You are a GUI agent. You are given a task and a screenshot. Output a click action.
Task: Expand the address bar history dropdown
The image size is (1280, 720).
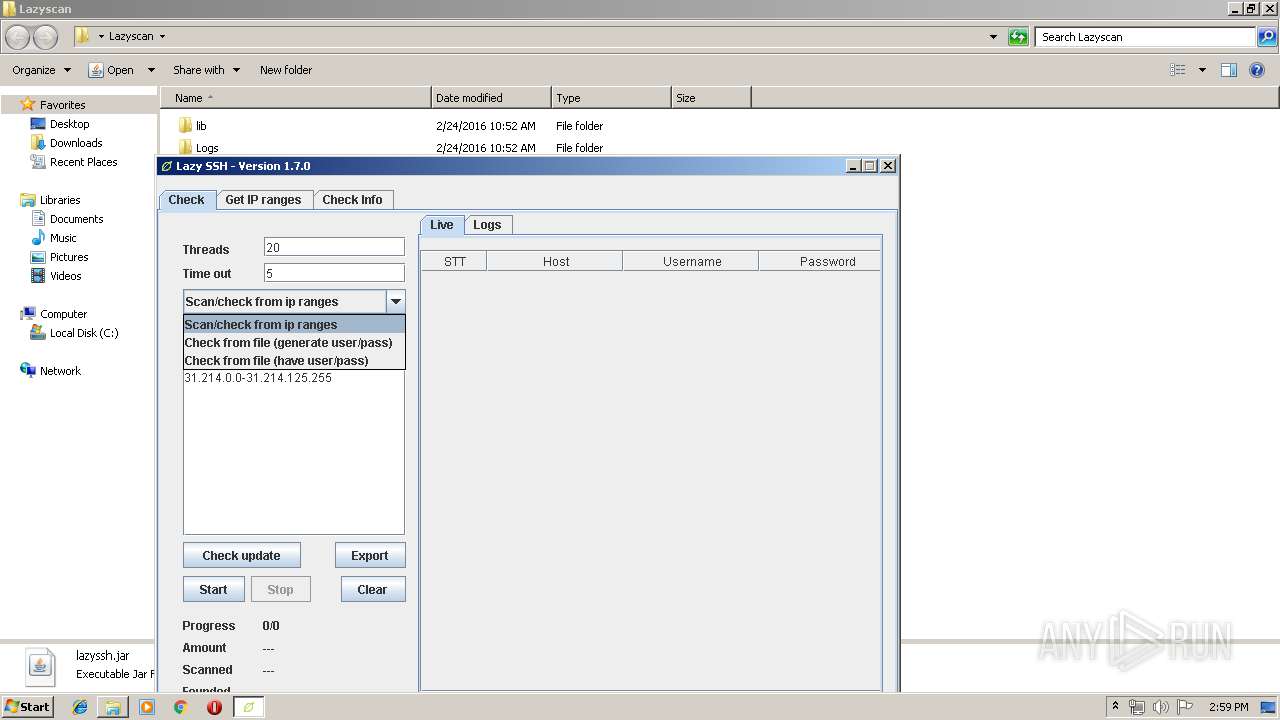(993, 37)
